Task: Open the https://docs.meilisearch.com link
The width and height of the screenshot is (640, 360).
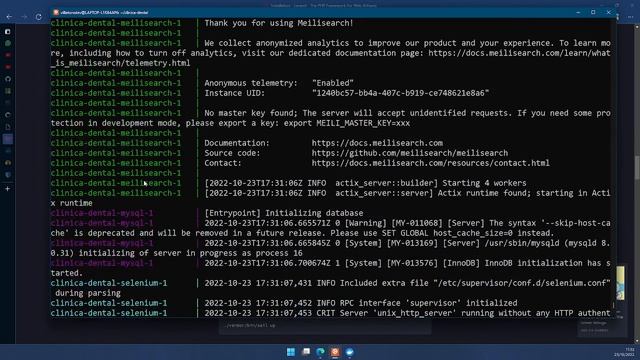Action: (x=377, y=143)
